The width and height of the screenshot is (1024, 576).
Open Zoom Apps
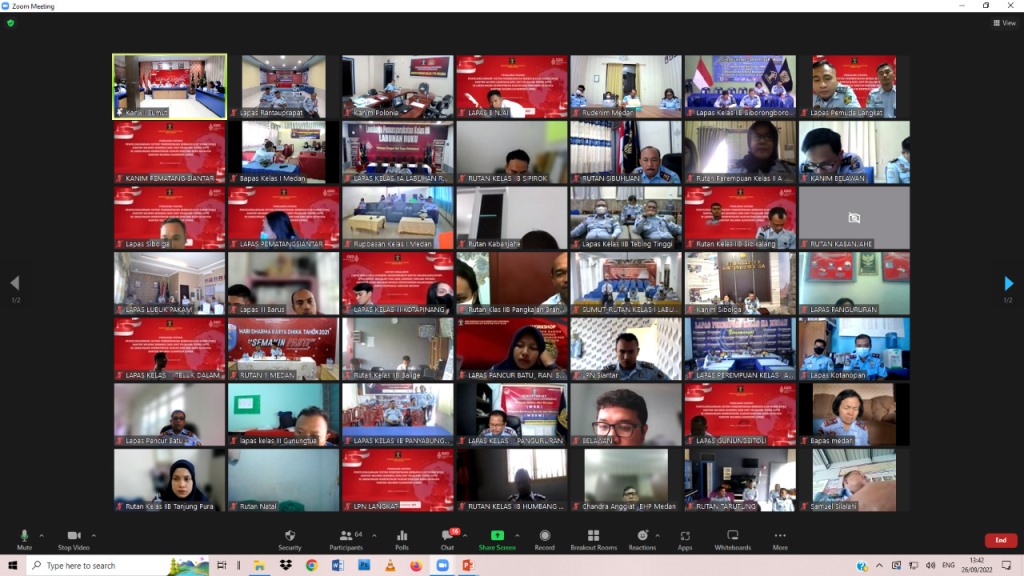685,538
